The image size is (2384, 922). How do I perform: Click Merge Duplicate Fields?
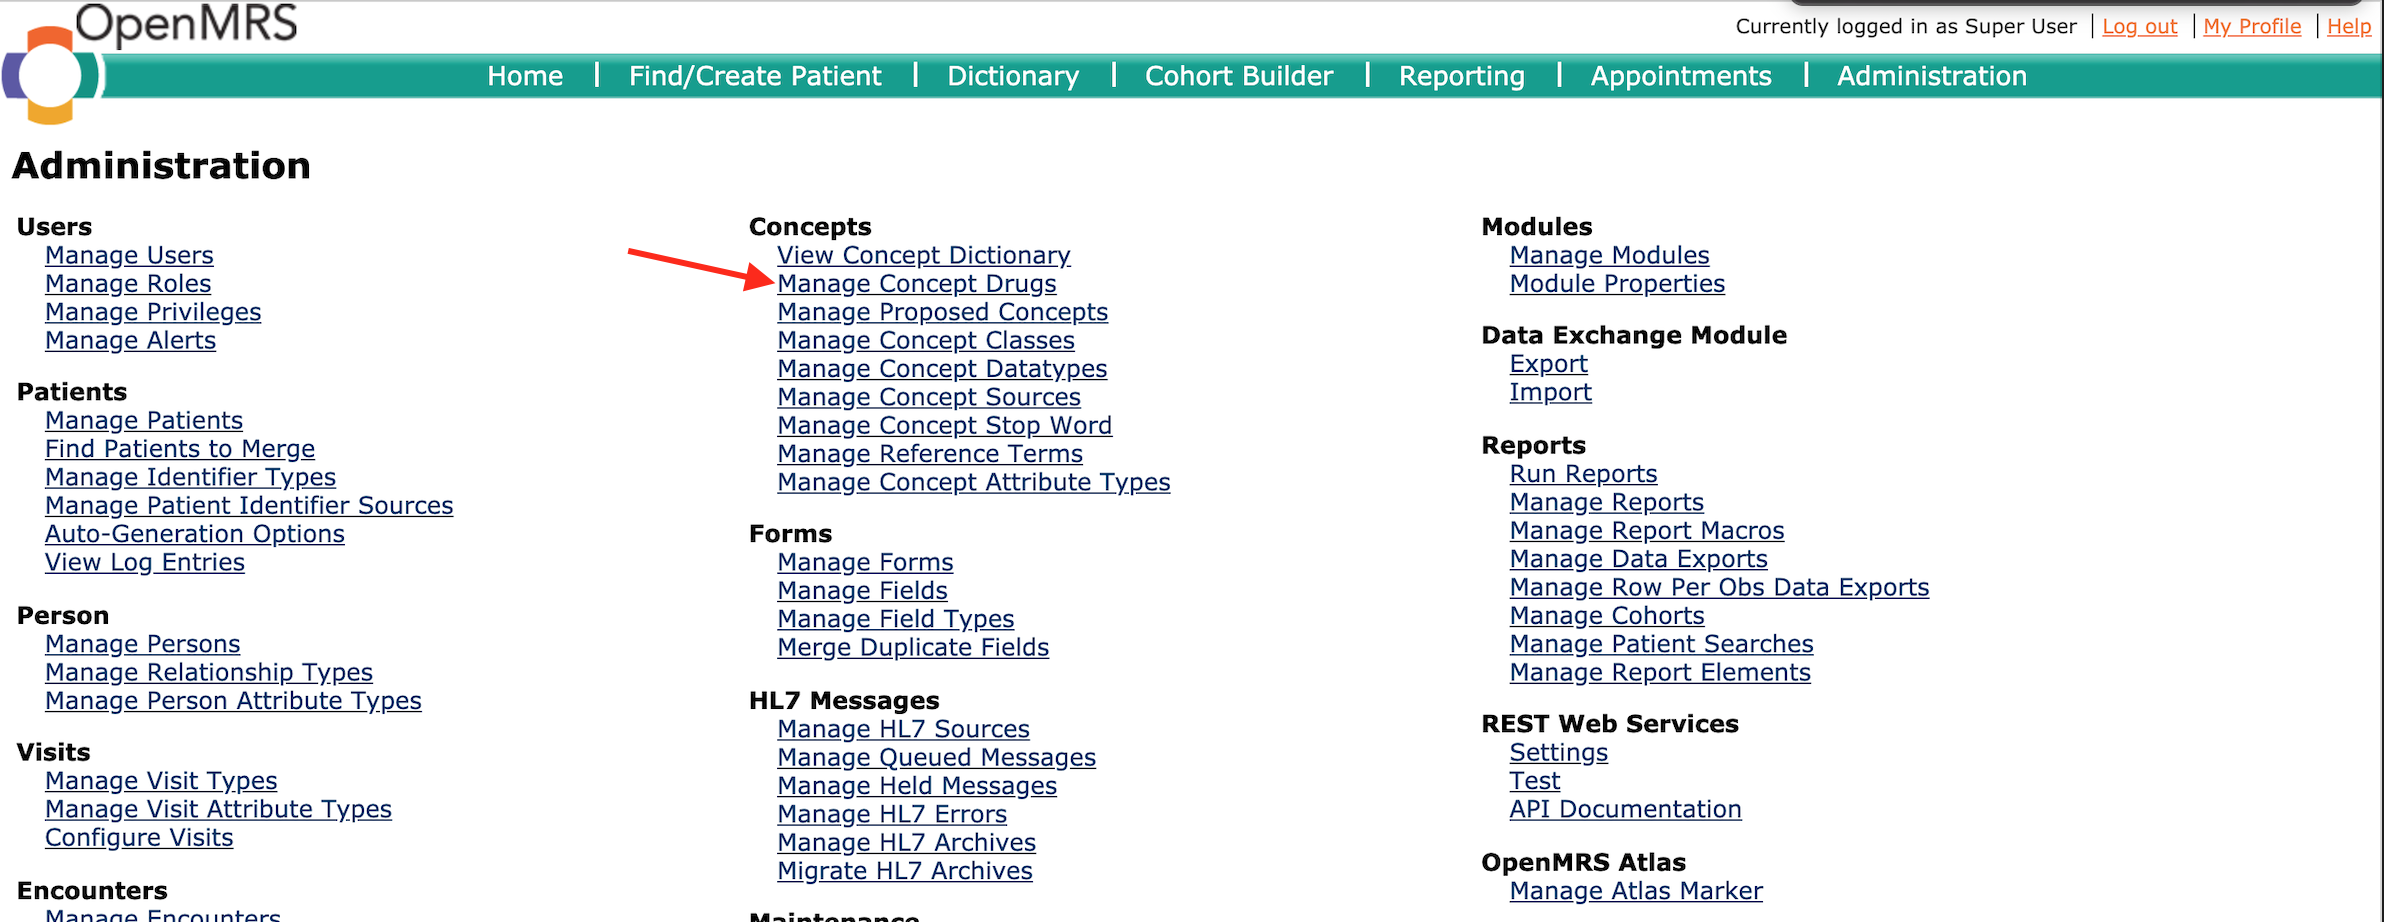point(914,648)
